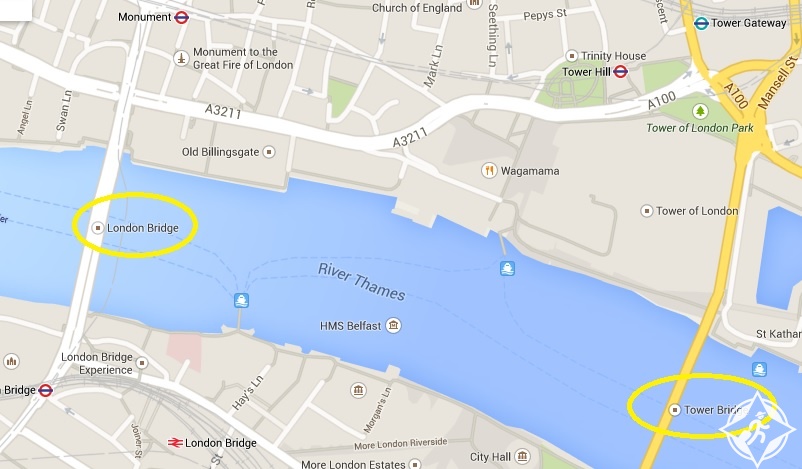Select the Tower of London Park tree icon
The width and height of the screenshot is (802, 469).
click(700, 111)
